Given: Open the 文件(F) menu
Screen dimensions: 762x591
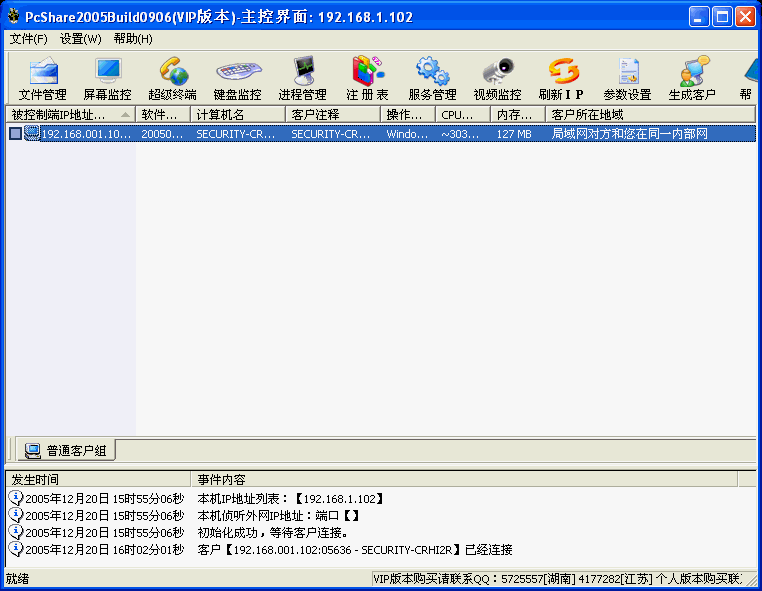Looking at the screenshot, I should (x=28, y=39).
